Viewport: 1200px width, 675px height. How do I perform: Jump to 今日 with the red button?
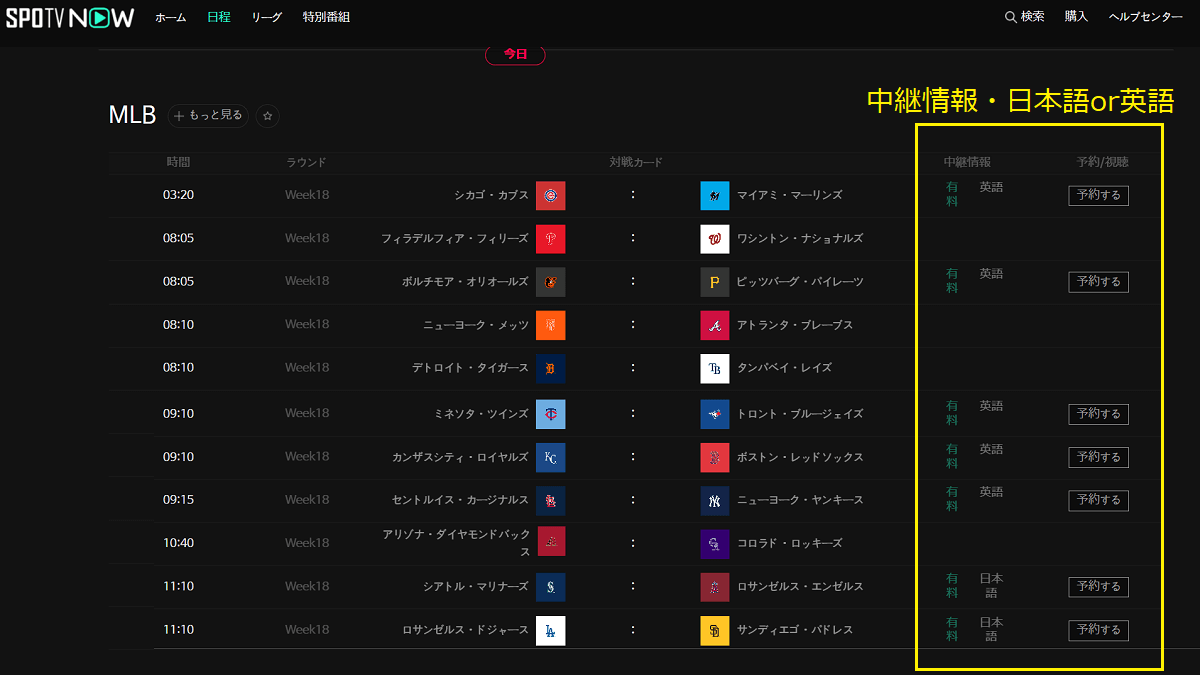515,54
